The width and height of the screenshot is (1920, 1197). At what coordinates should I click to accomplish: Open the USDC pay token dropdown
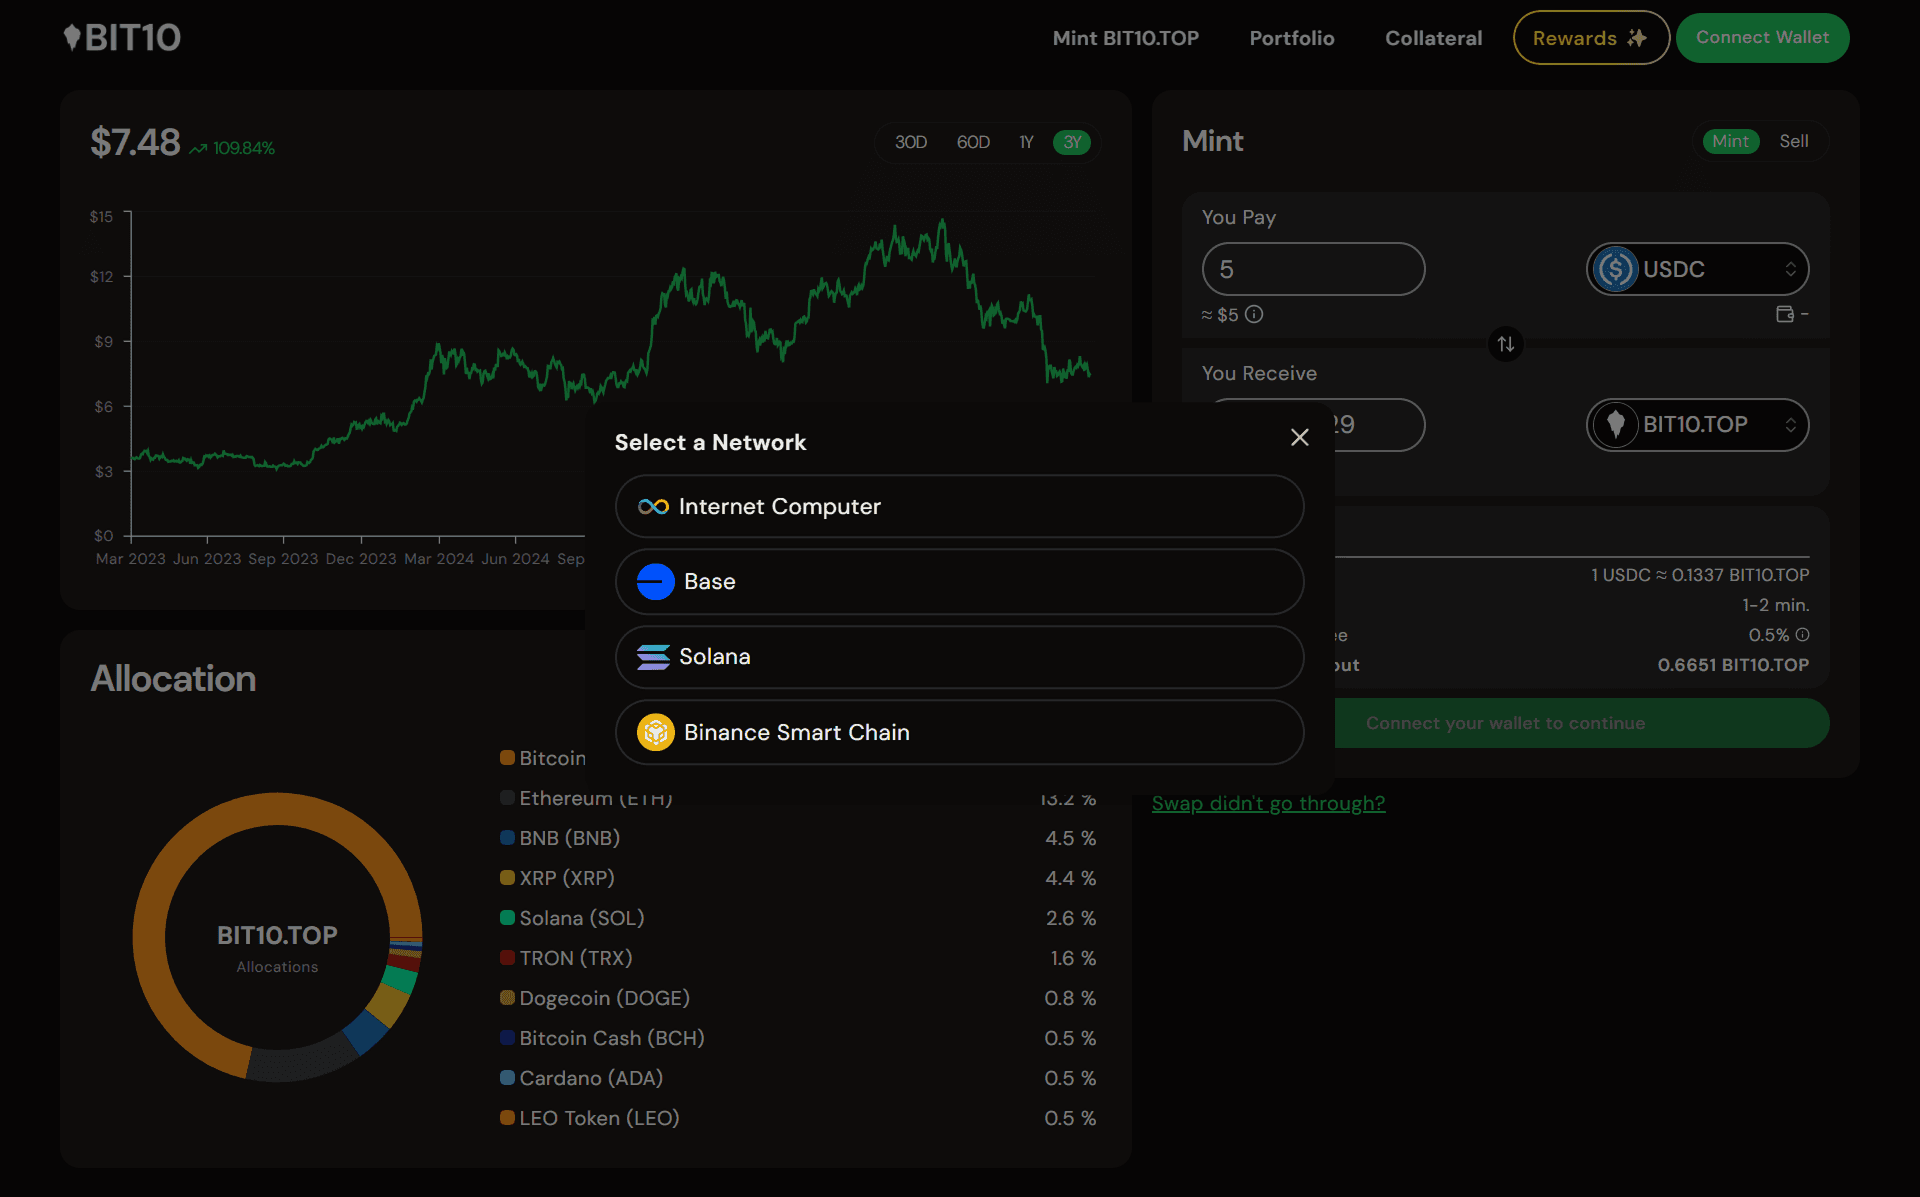(1697, 269)
